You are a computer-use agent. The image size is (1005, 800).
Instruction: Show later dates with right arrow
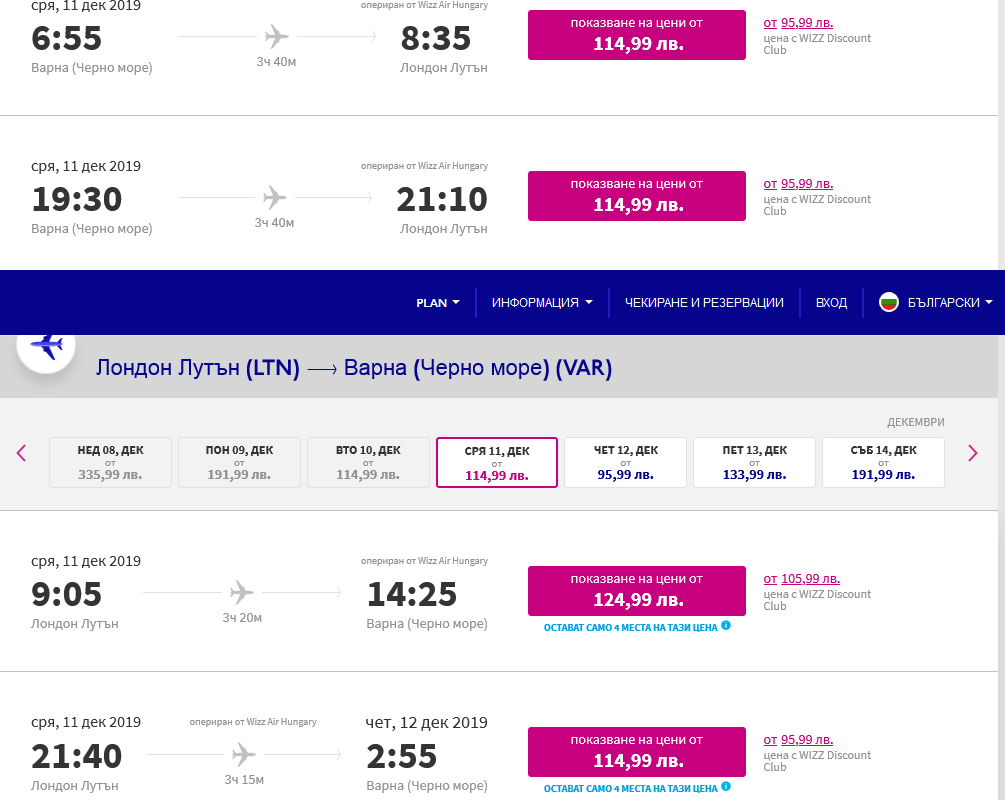tap(972, 453)
